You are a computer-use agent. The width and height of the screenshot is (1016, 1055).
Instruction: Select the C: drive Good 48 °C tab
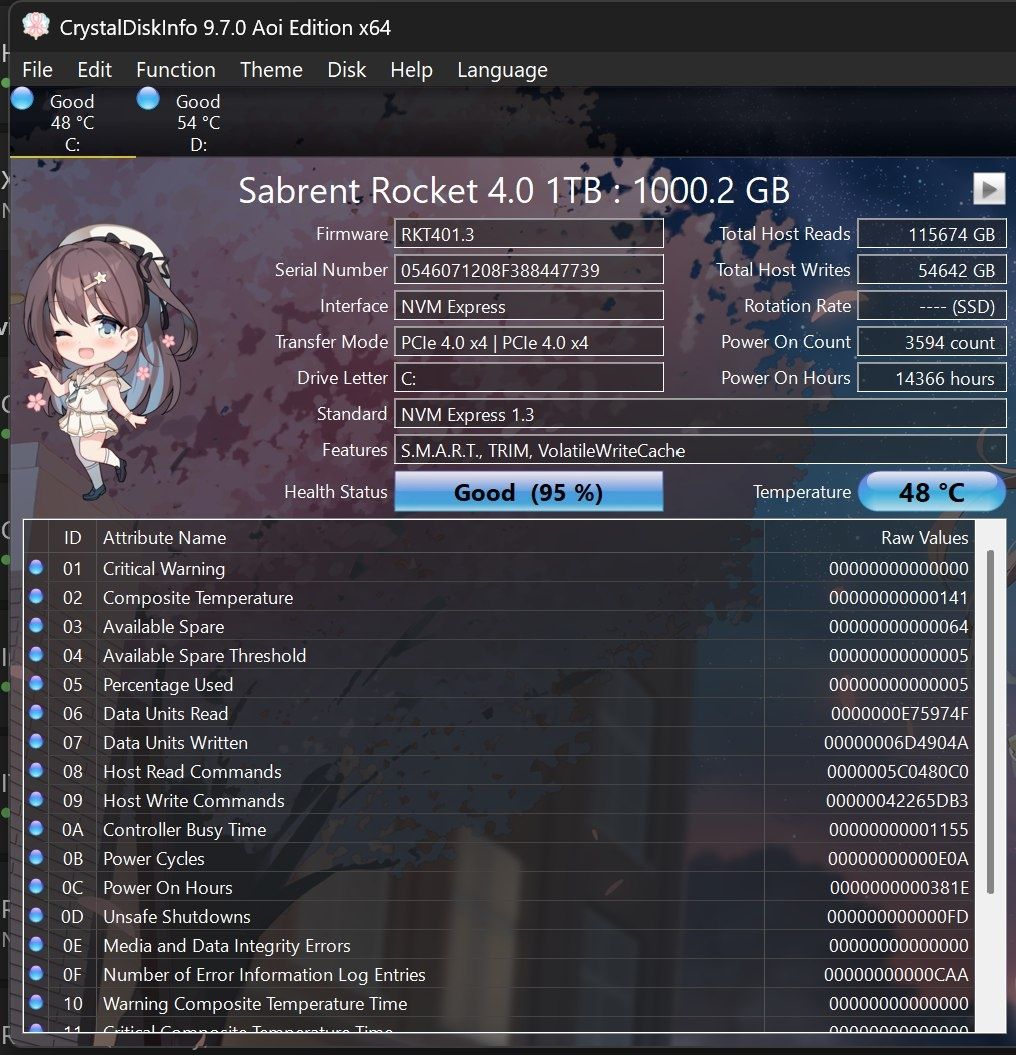click(x=73, y=122)
